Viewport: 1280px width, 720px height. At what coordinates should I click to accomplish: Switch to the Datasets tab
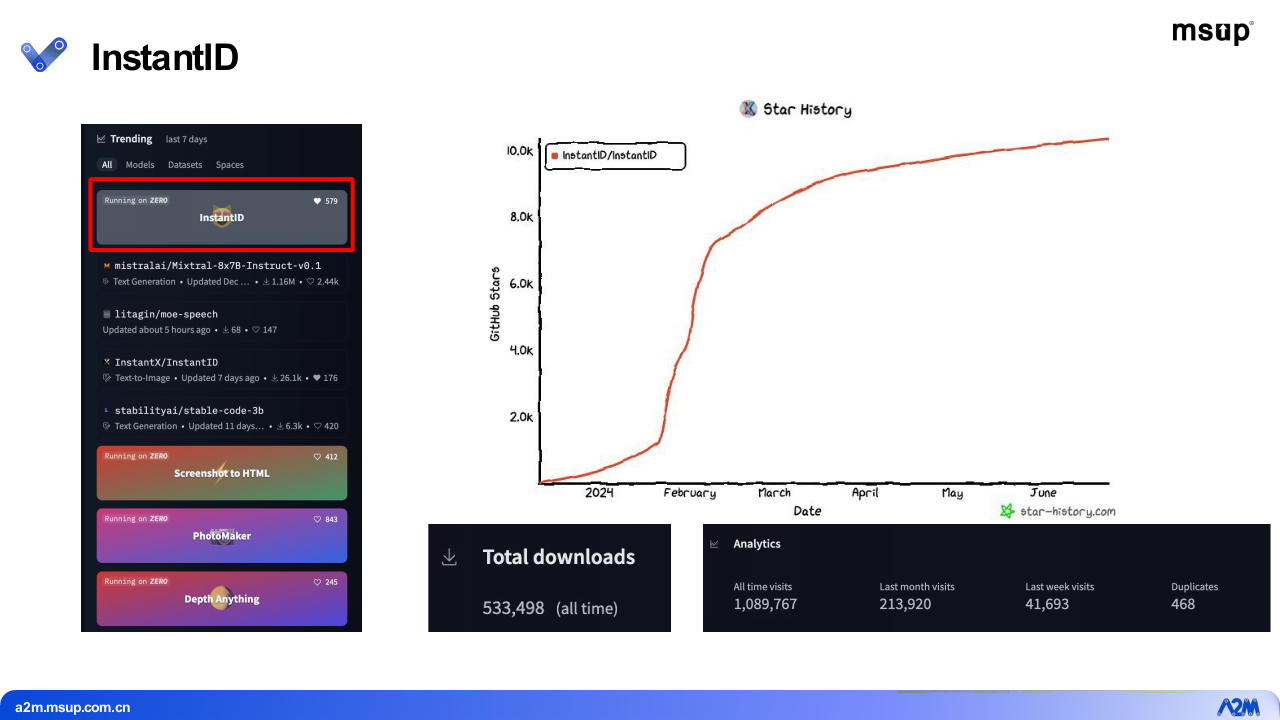(x=185, y=165)
